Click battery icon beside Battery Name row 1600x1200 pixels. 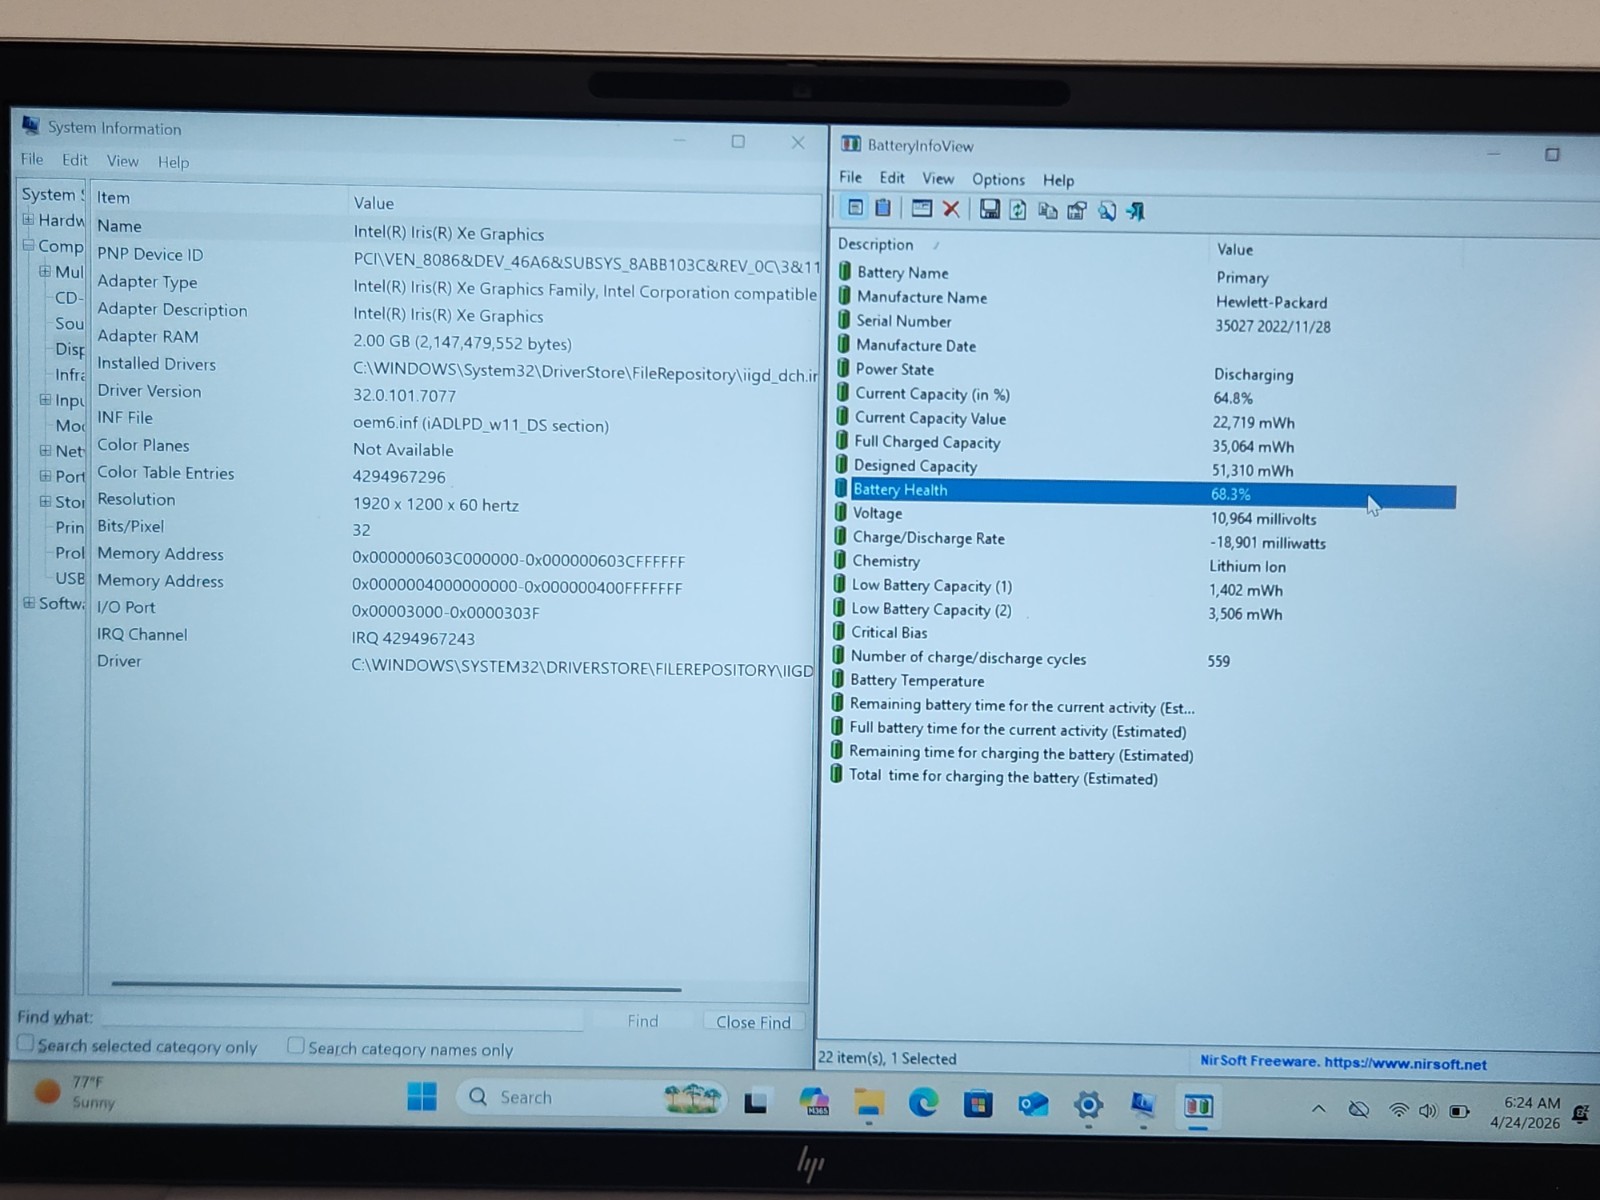pos(845,271)
